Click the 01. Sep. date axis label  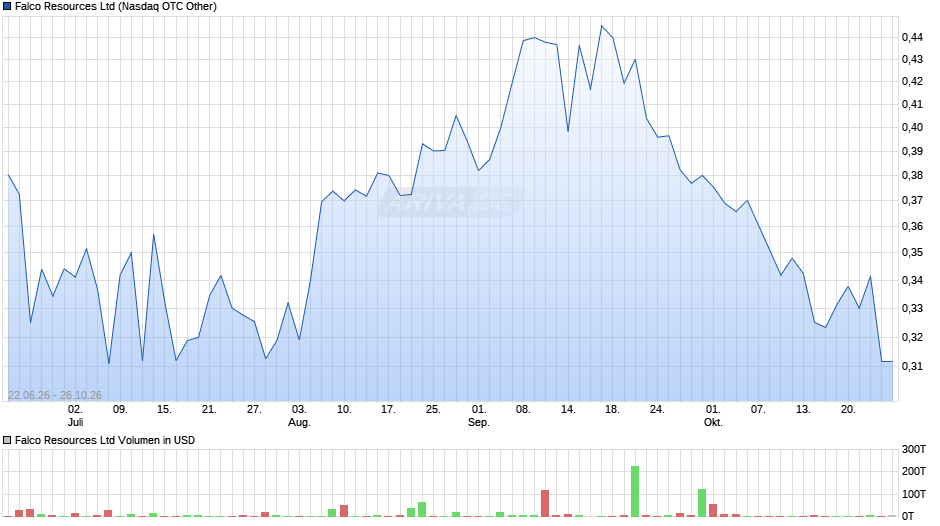pos(478,416)
